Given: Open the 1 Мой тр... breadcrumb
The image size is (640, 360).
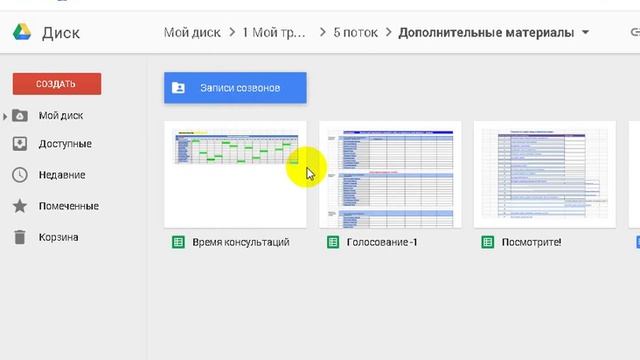Looking at the screenshot, I should click(274, 32).
